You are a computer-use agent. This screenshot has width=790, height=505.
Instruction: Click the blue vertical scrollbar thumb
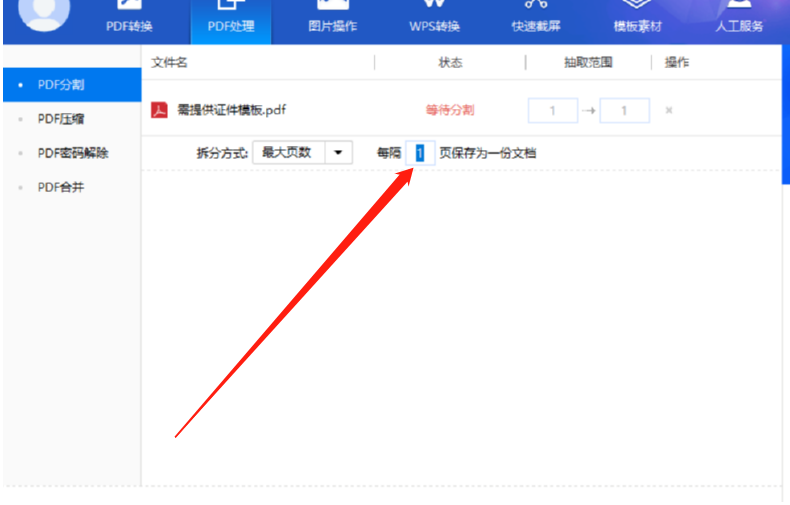click(786, 114)
